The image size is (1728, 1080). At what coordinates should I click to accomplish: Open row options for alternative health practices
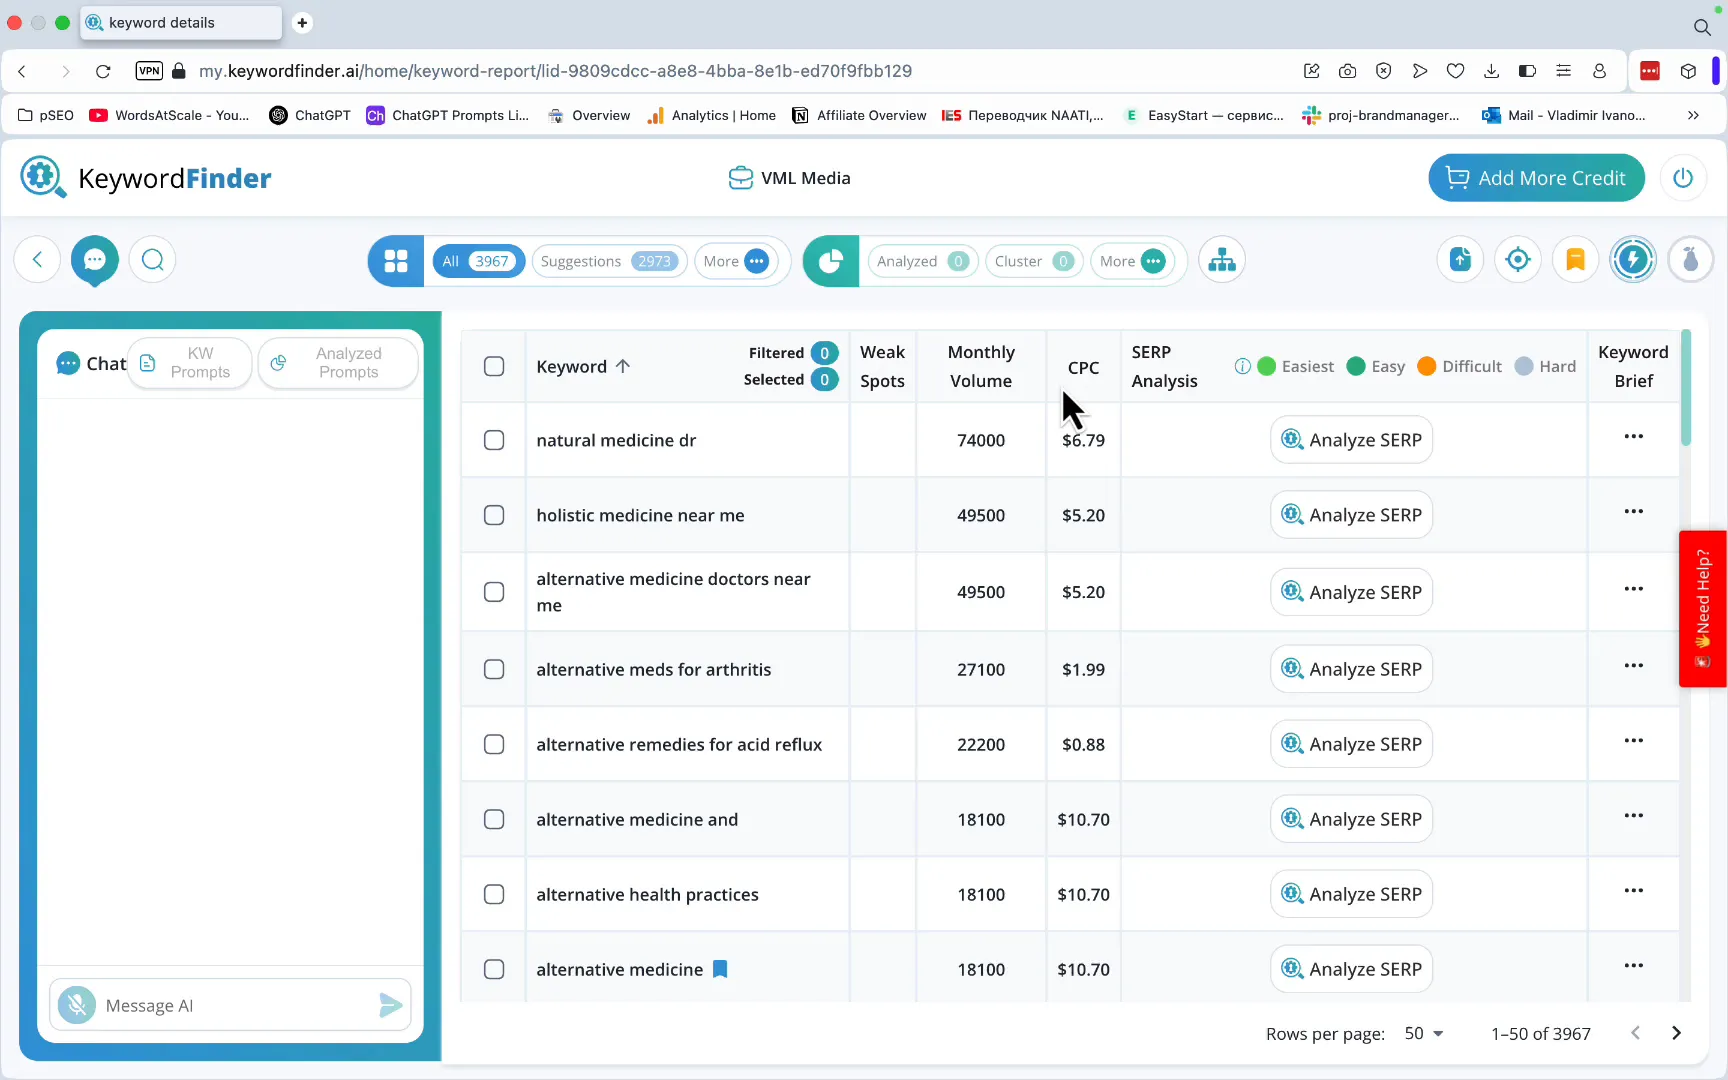(1634, 891)
